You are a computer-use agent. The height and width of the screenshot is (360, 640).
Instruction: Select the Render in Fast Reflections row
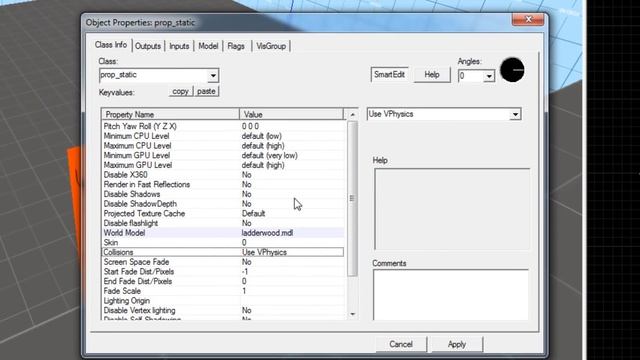click(x=223, y=184)
